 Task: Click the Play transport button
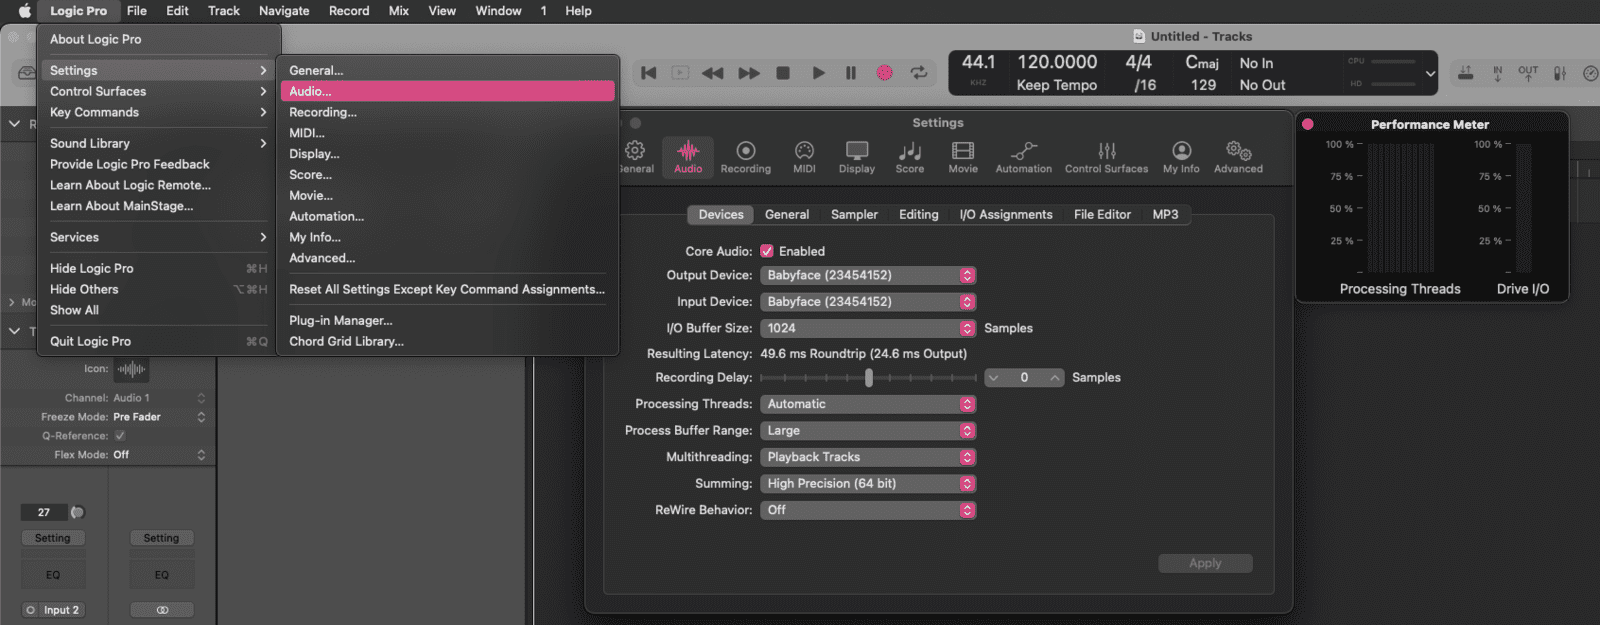click(819, 73)
